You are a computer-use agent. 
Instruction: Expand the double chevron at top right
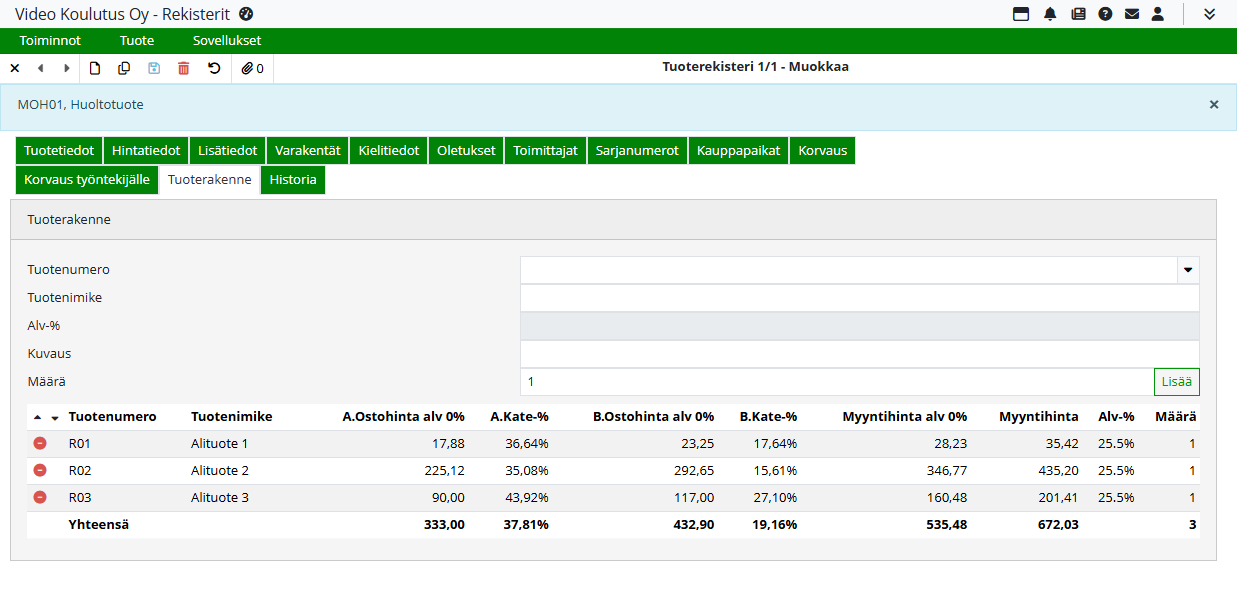click(x=1209, y=14)
